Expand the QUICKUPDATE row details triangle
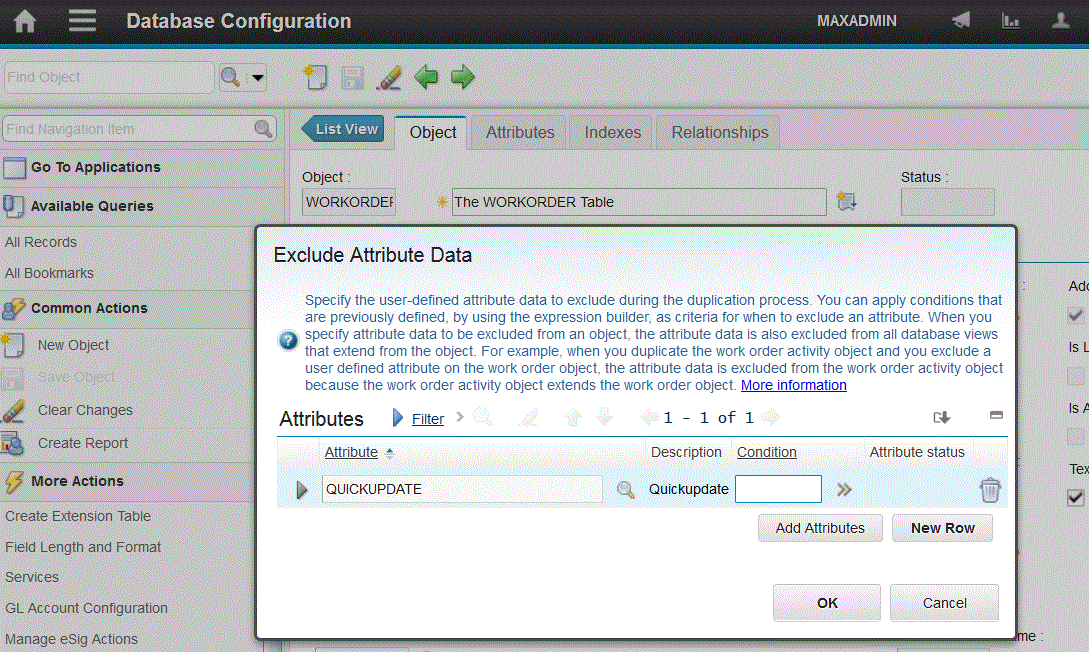The width and height of the screenshot is (1089, 652). [x=302, y=489]
